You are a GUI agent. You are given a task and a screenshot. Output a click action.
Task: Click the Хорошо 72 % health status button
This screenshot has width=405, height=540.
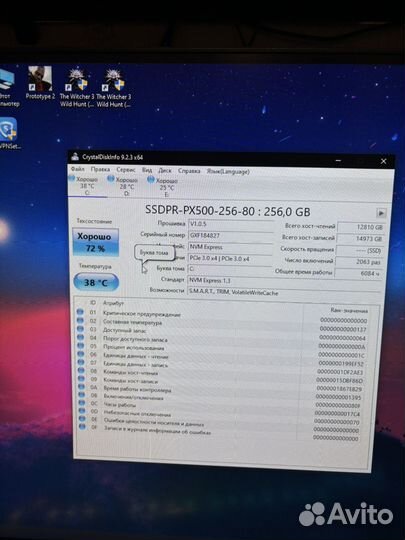(x=95, y=242)
